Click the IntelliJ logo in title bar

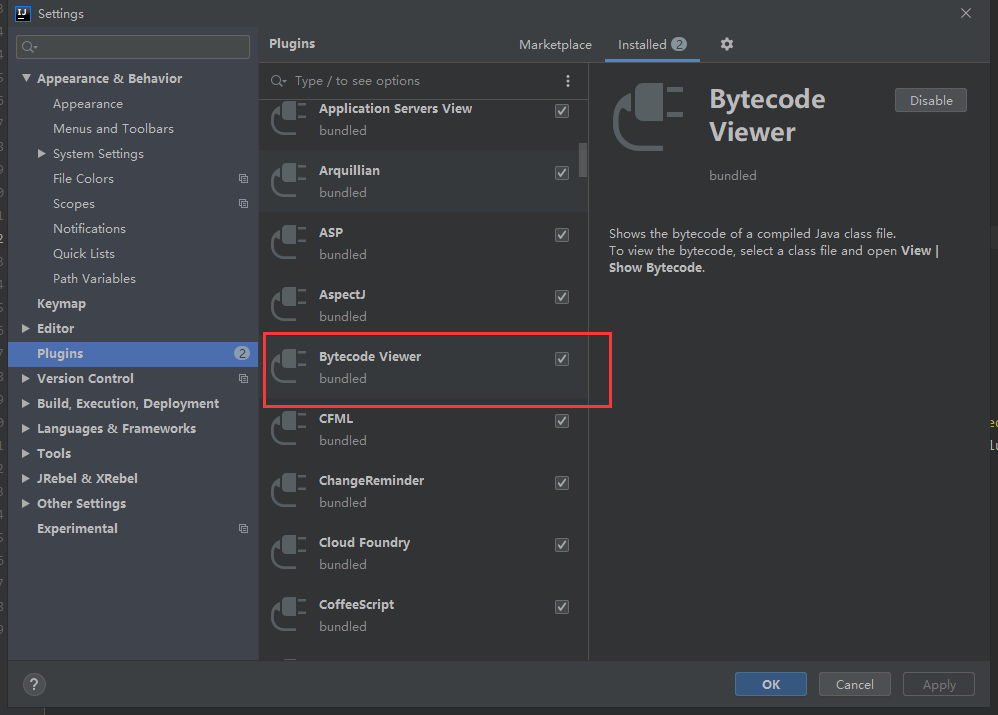[23, 13]
